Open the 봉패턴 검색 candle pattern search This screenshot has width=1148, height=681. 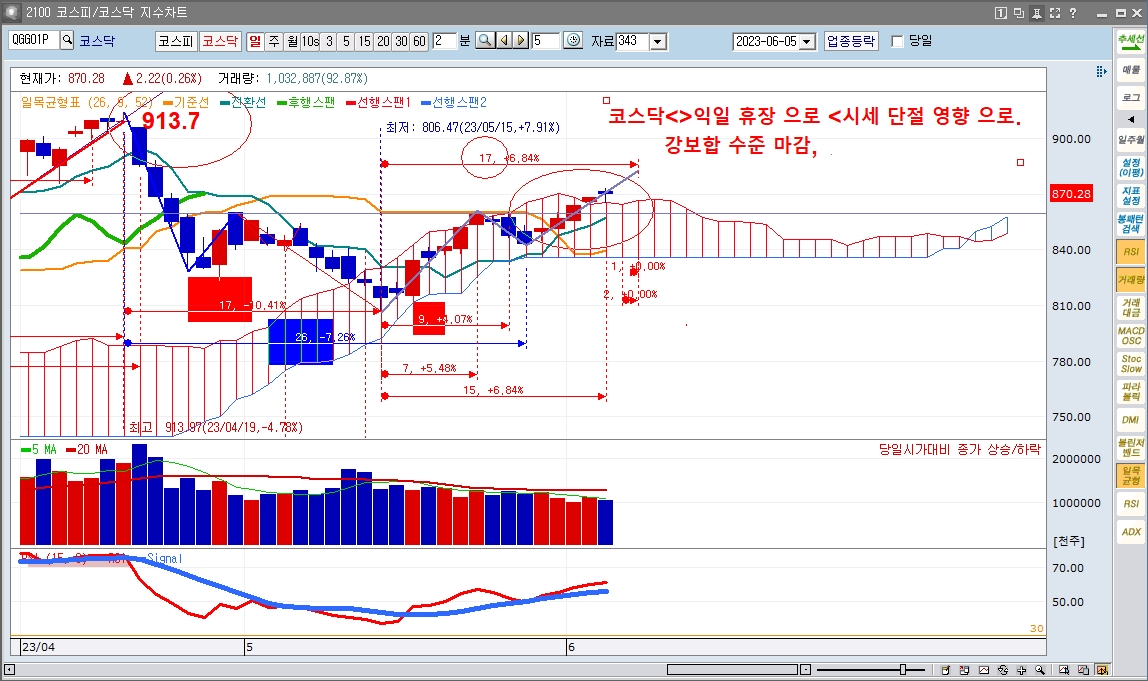(x=1131, y=223)
